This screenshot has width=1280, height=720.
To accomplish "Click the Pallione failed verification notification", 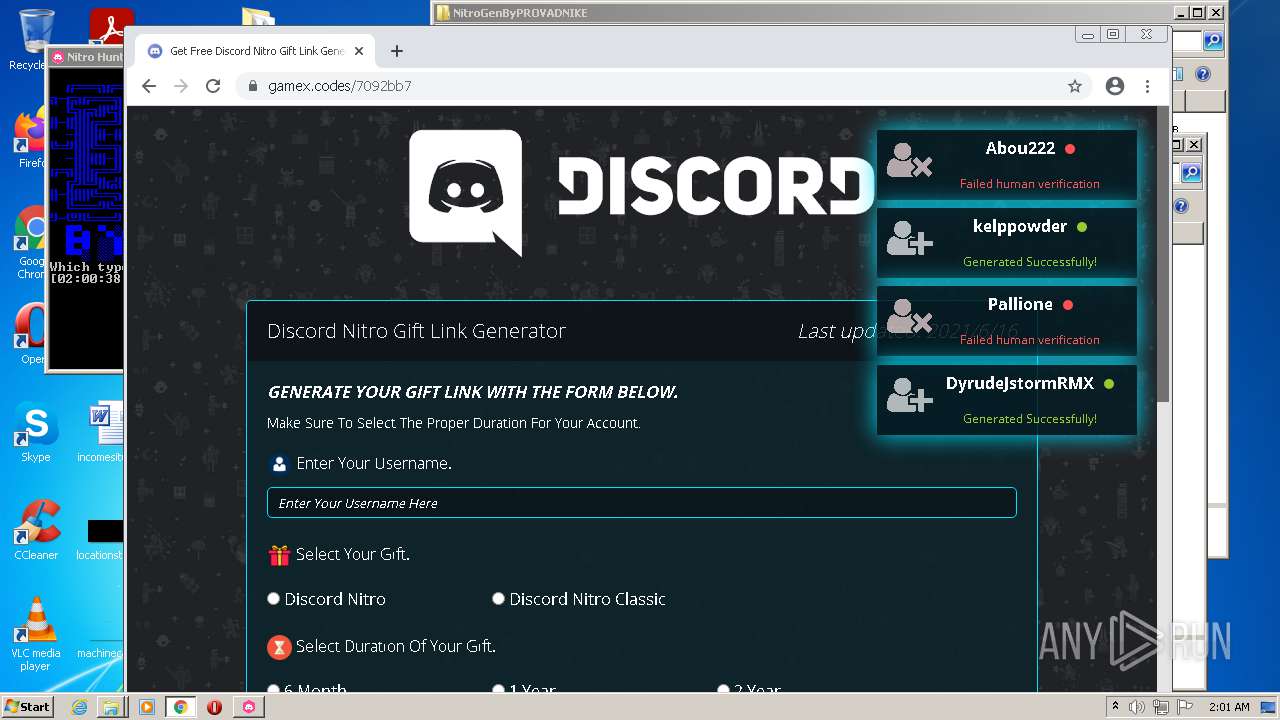I will 1007,320.
